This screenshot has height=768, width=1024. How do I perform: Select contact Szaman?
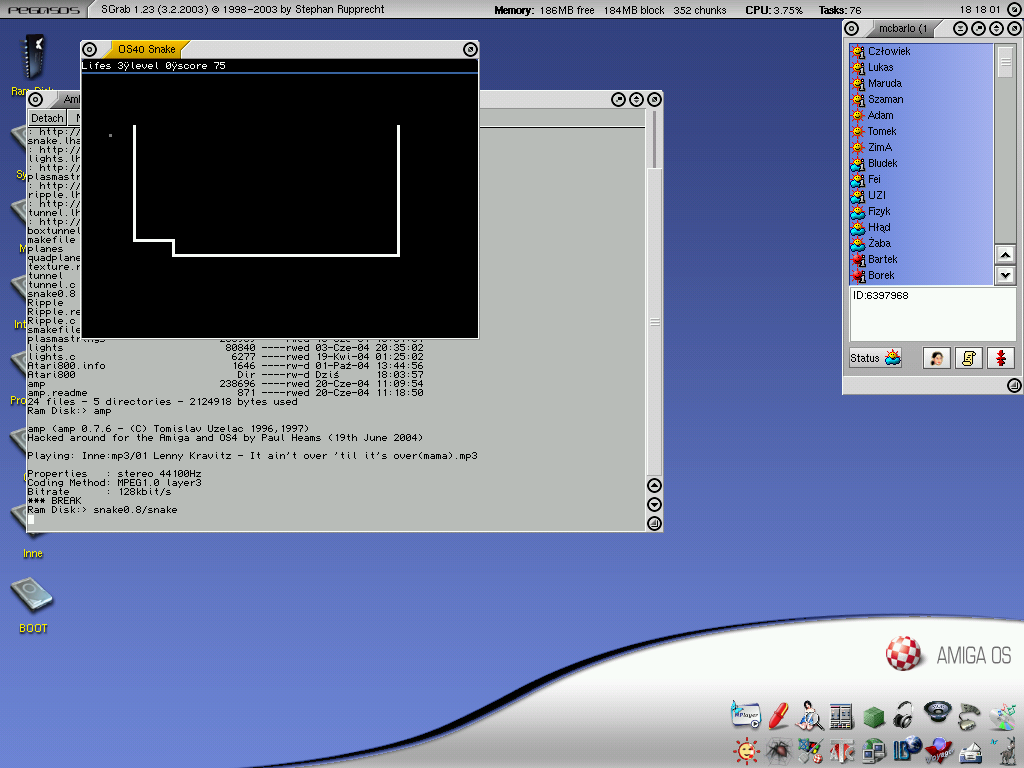click(921, 99)
